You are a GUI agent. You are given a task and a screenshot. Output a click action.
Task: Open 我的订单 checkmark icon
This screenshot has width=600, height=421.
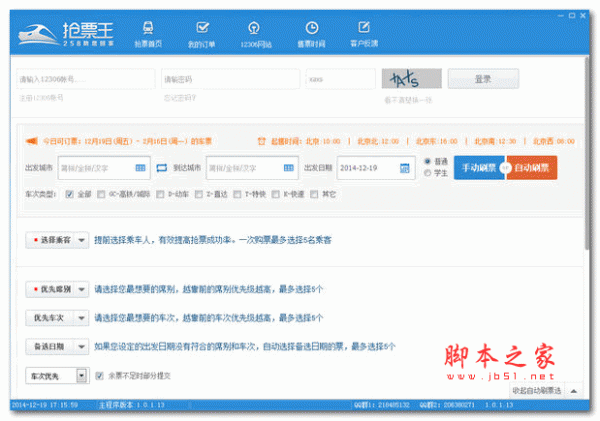203,27
